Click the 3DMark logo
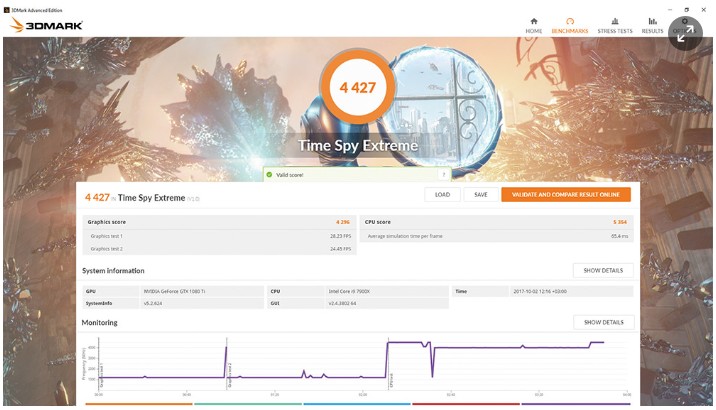Image resolution: width=716 pixels, height=410 pixels. point(46,25)
